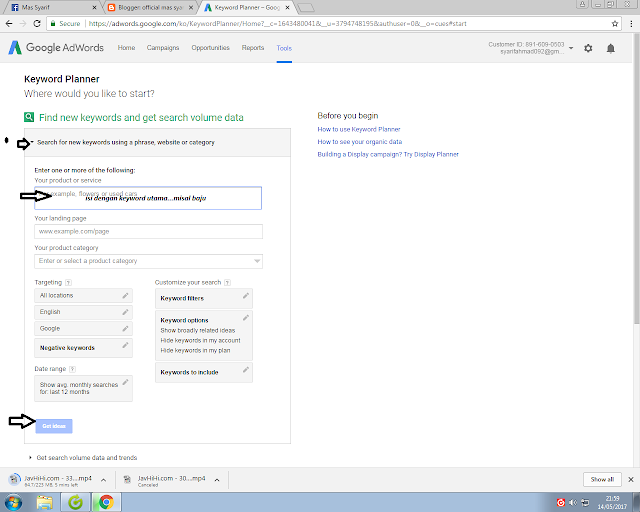Click the Your landing page field
The height and width of the screenshot is (512, 640).
pyautogui.click(x=149, y=232)
